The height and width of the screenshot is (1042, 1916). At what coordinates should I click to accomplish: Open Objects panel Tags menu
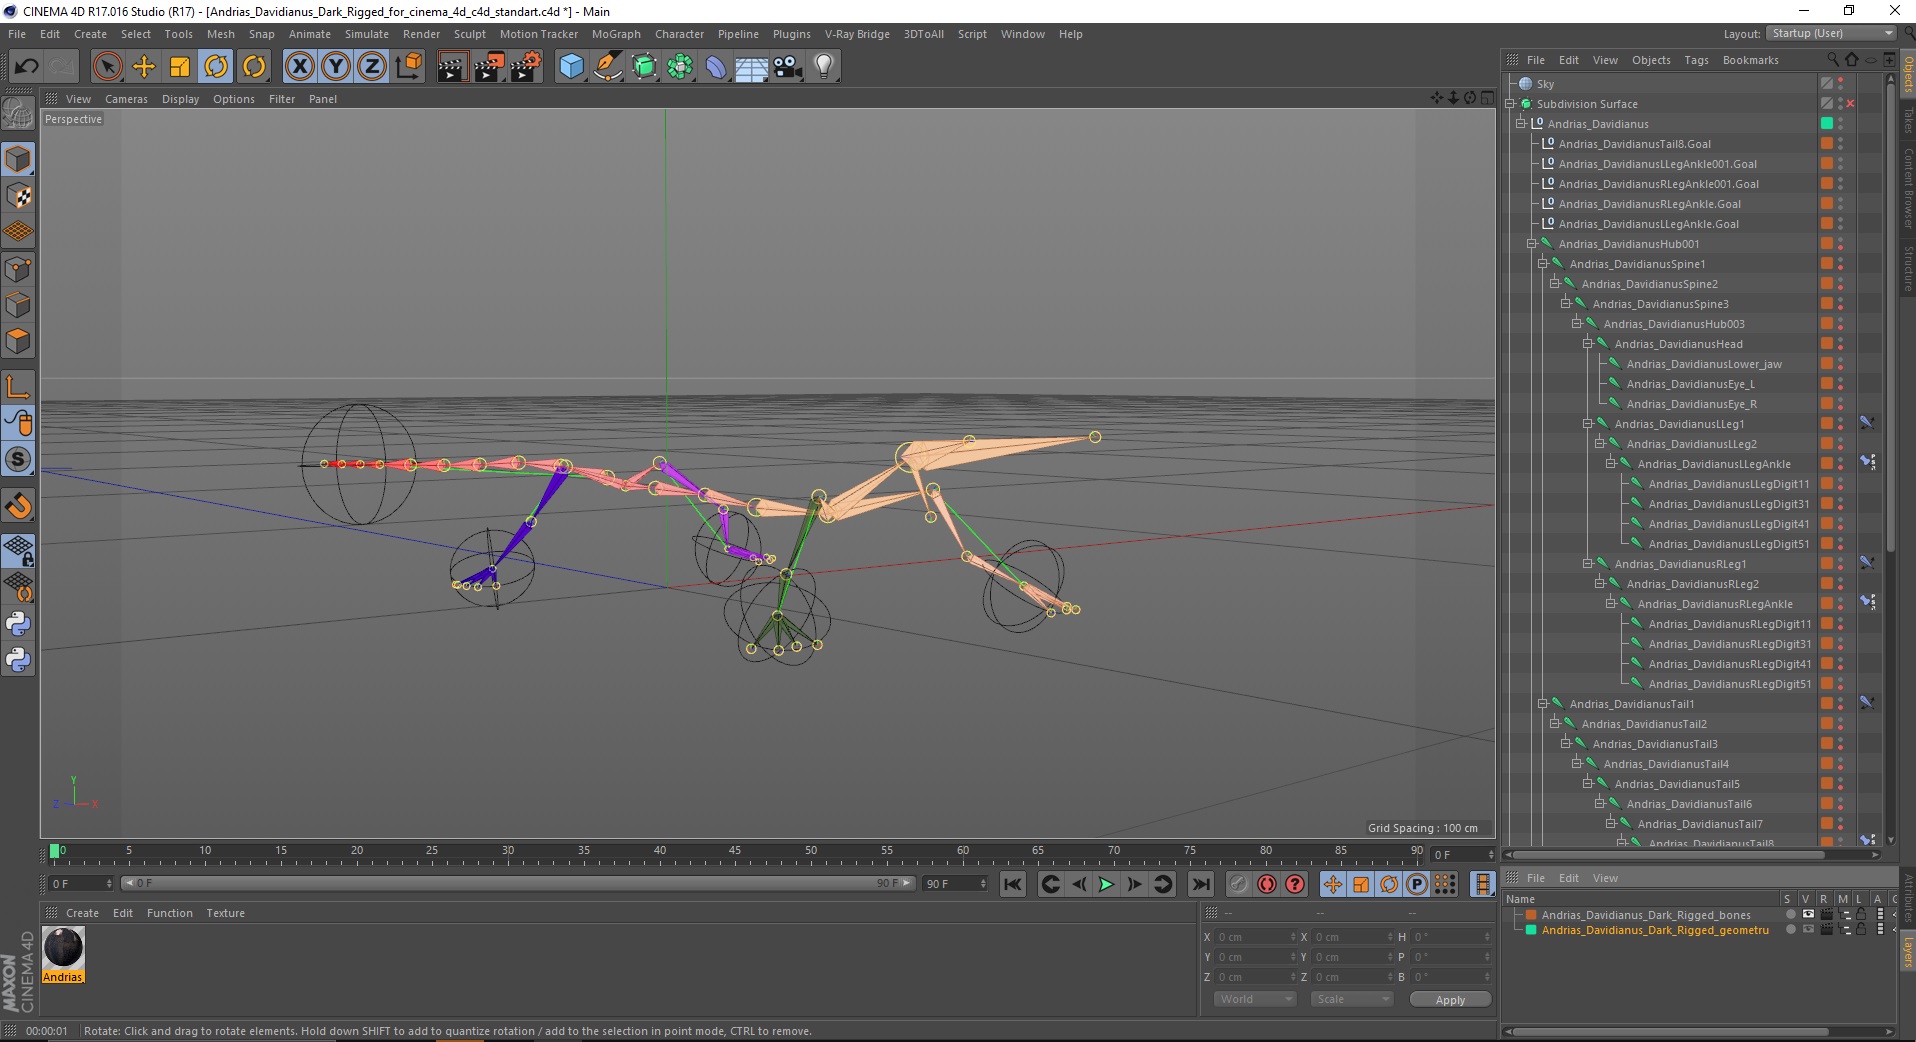coord(1696,60)
